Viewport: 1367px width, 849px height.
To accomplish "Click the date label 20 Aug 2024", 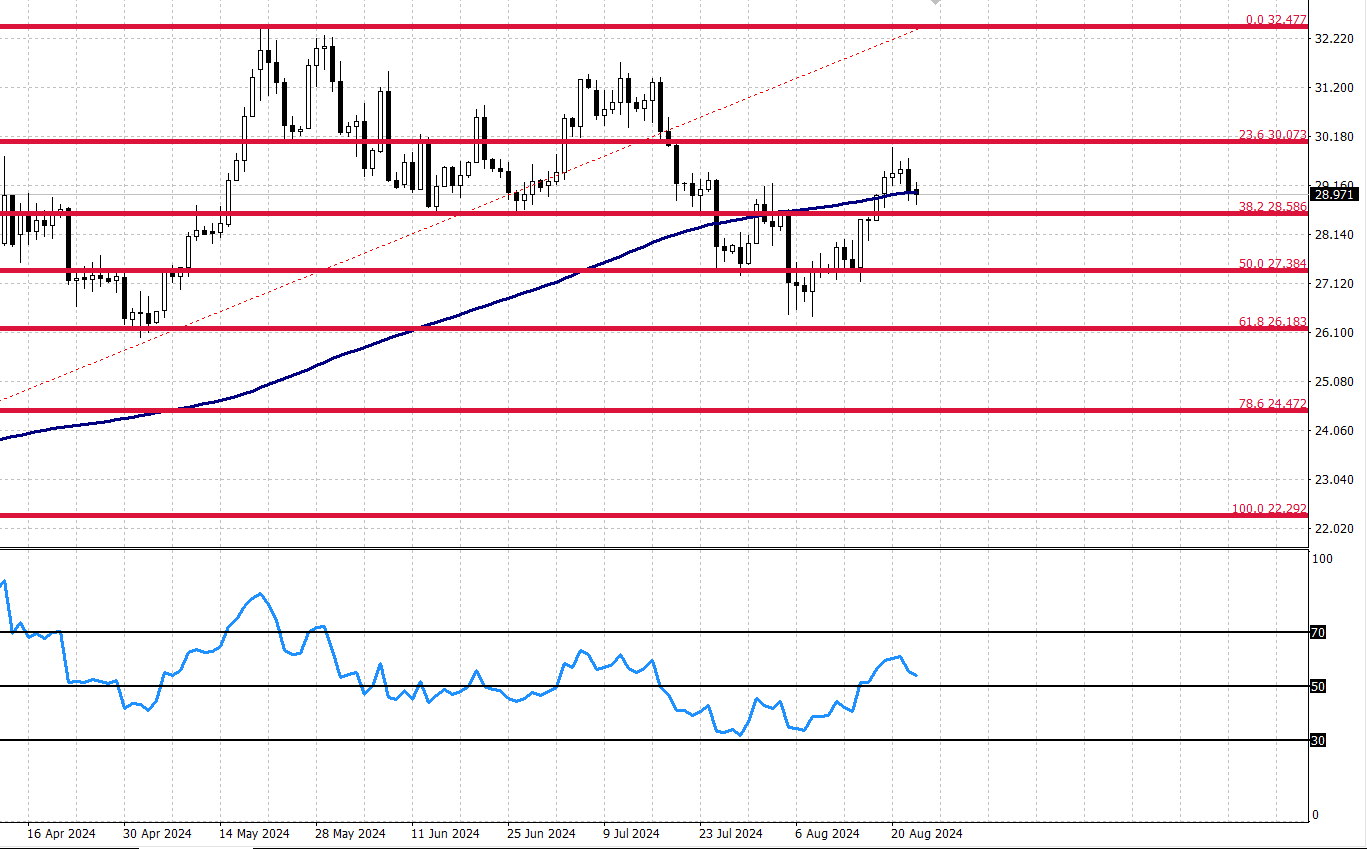I will (x=927, y=834).
